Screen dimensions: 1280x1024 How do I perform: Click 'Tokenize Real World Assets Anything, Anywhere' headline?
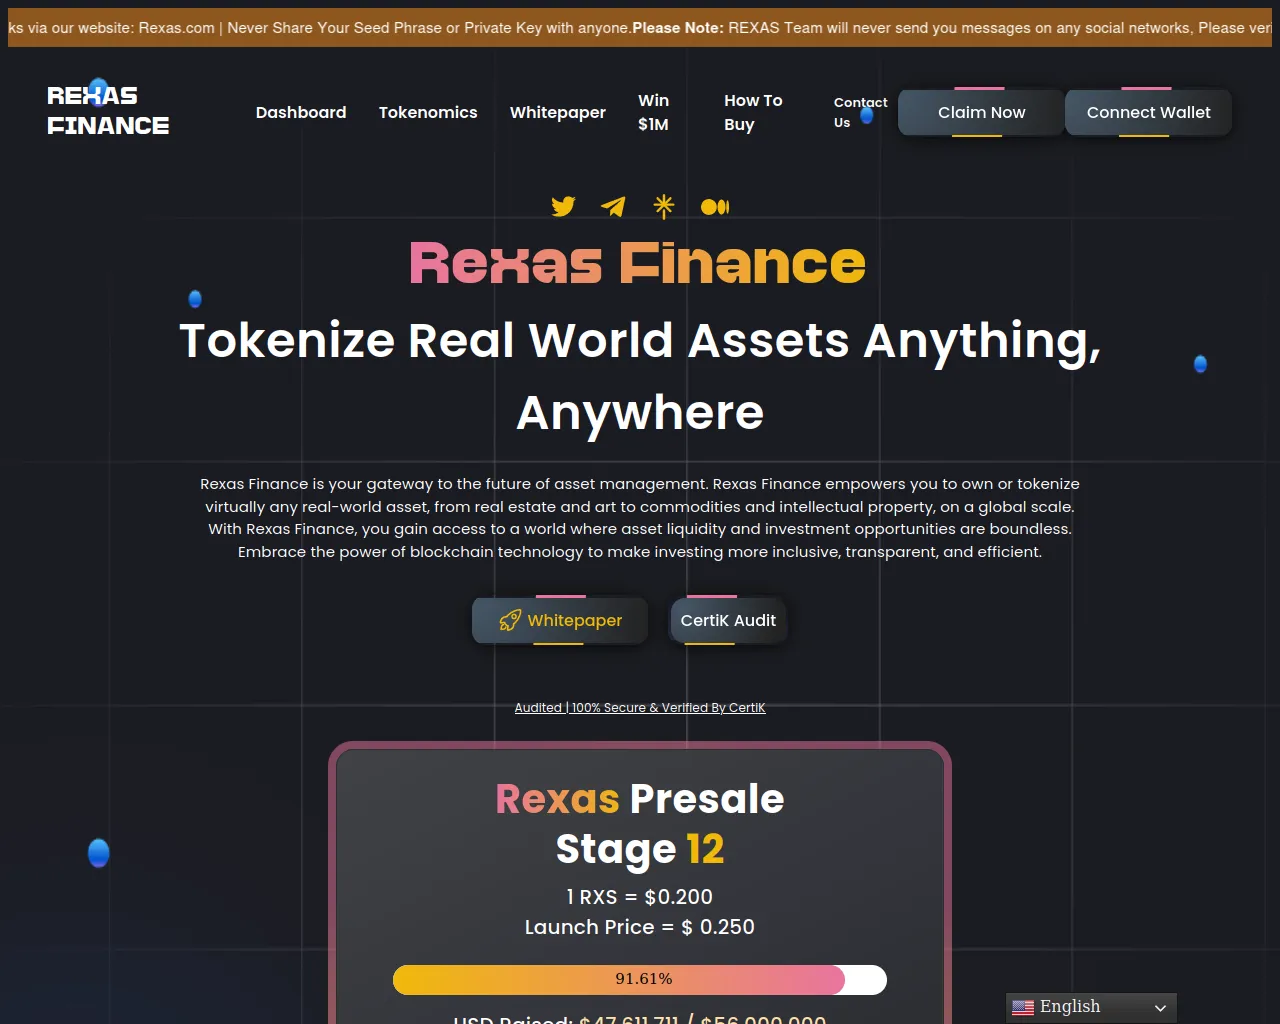pos(640,376)
